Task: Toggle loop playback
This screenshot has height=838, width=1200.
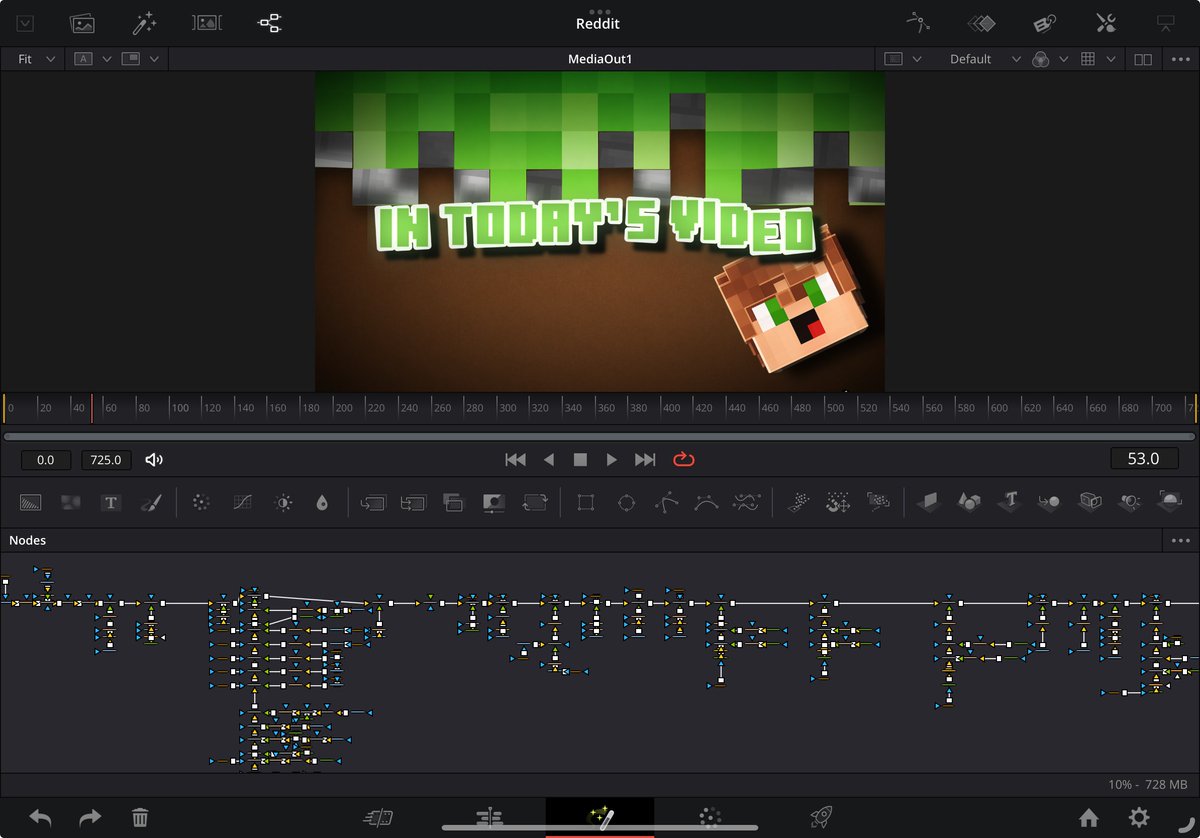Action: (684, 460)
